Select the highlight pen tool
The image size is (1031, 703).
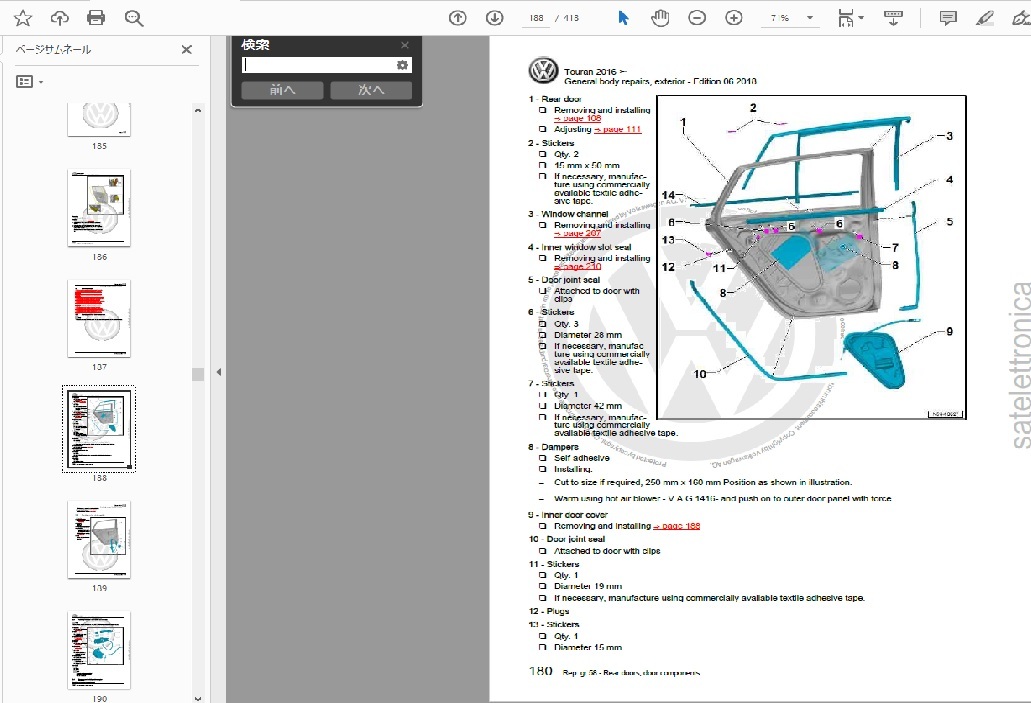pyautogui.click(x=984, y=18)
